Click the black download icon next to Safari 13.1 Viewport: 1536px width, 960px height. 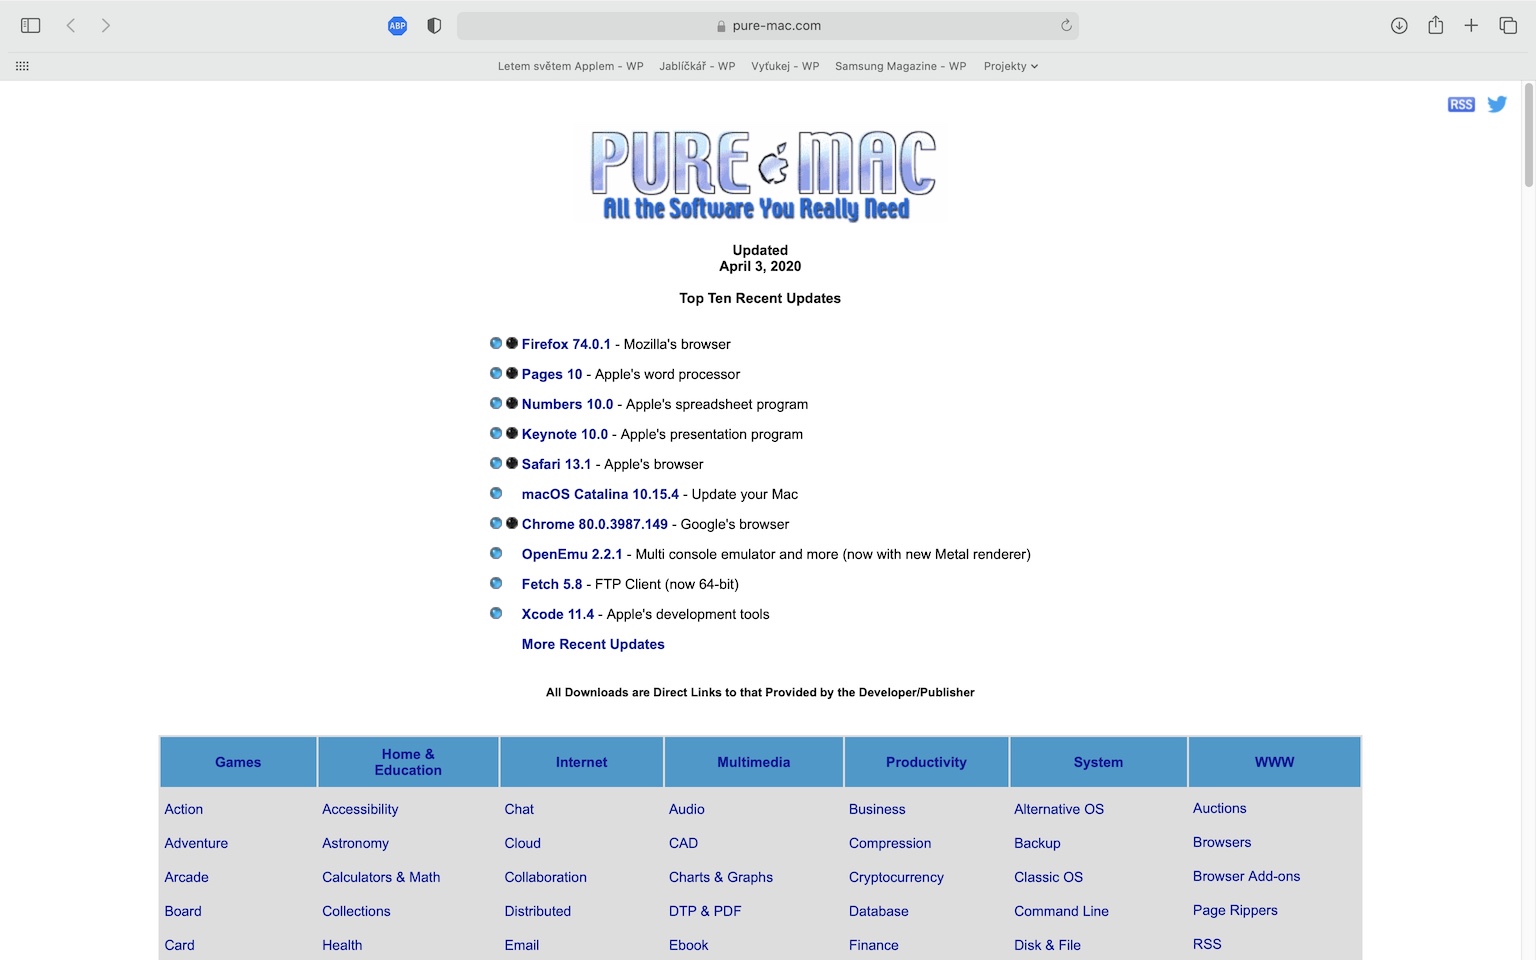(512, 463)
